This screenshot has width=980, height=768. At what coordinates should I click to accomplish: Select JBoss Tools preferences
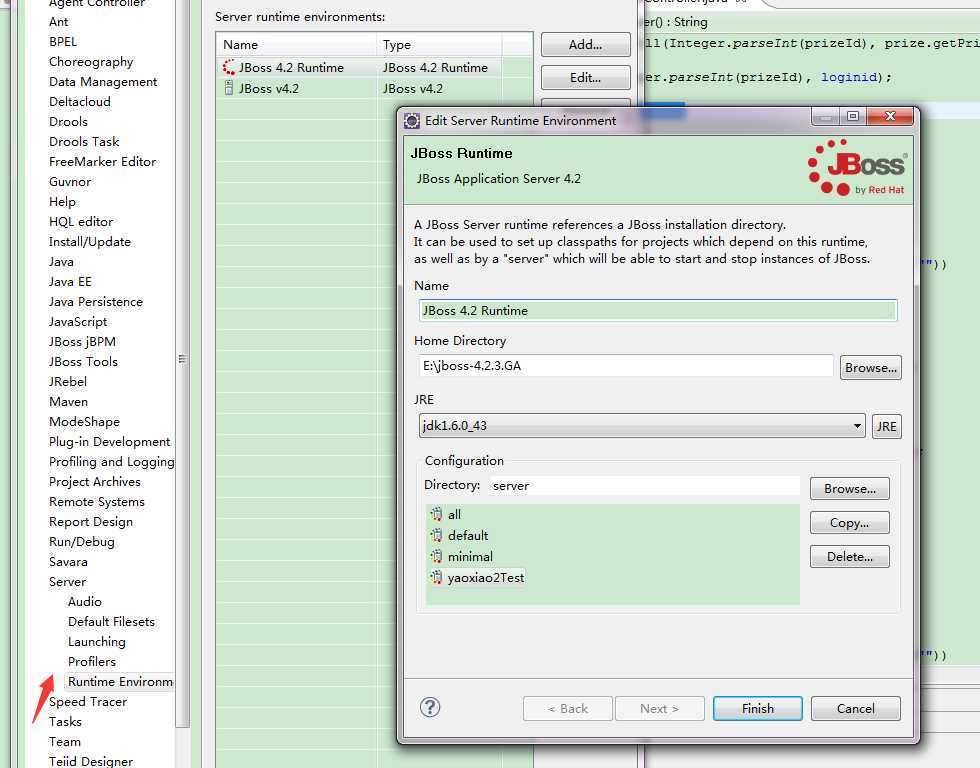83,361
